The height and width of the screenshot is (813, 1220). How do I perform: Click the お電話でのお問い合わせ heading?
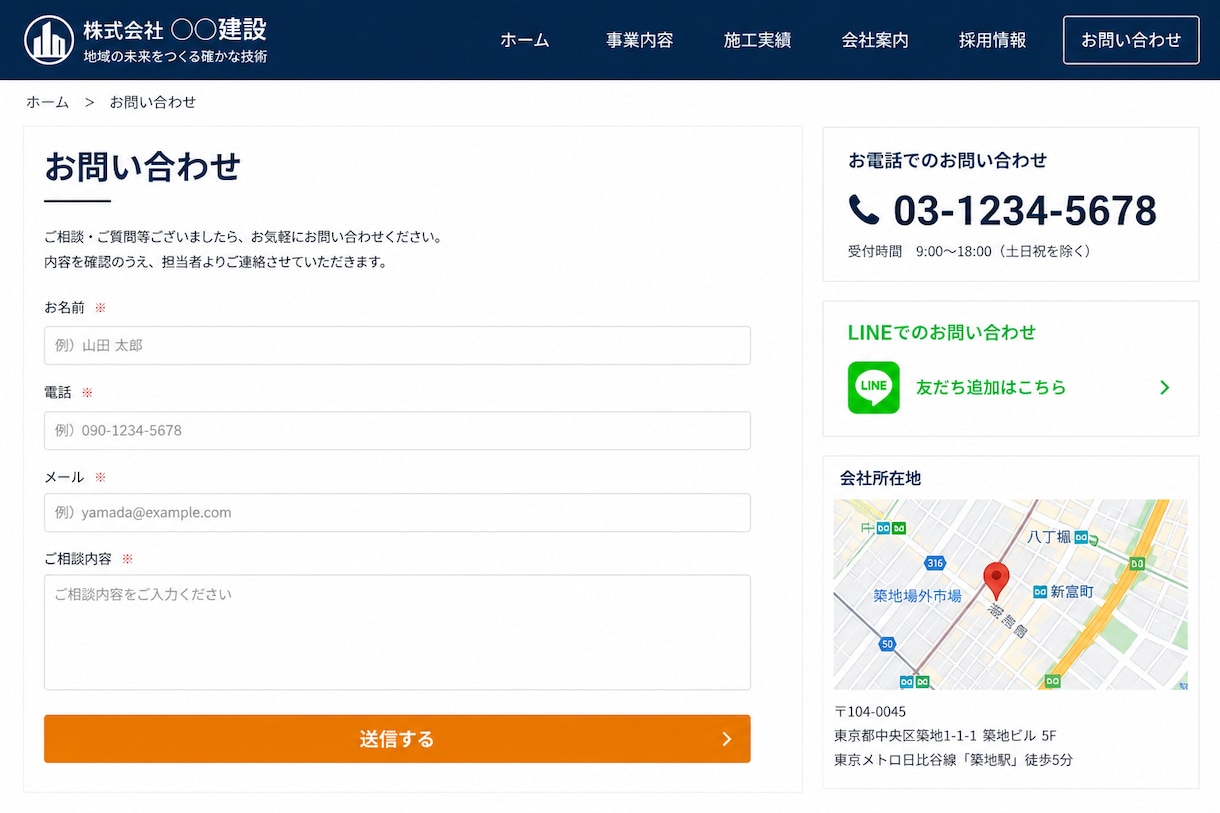(948, 160)
